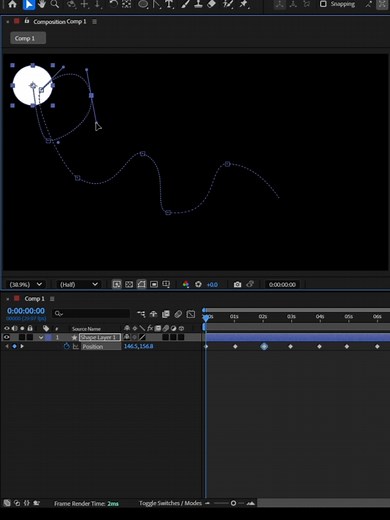Collapse the Shape Layer 1 properties arrow
The image size is (390, 520).
(41, 337)
